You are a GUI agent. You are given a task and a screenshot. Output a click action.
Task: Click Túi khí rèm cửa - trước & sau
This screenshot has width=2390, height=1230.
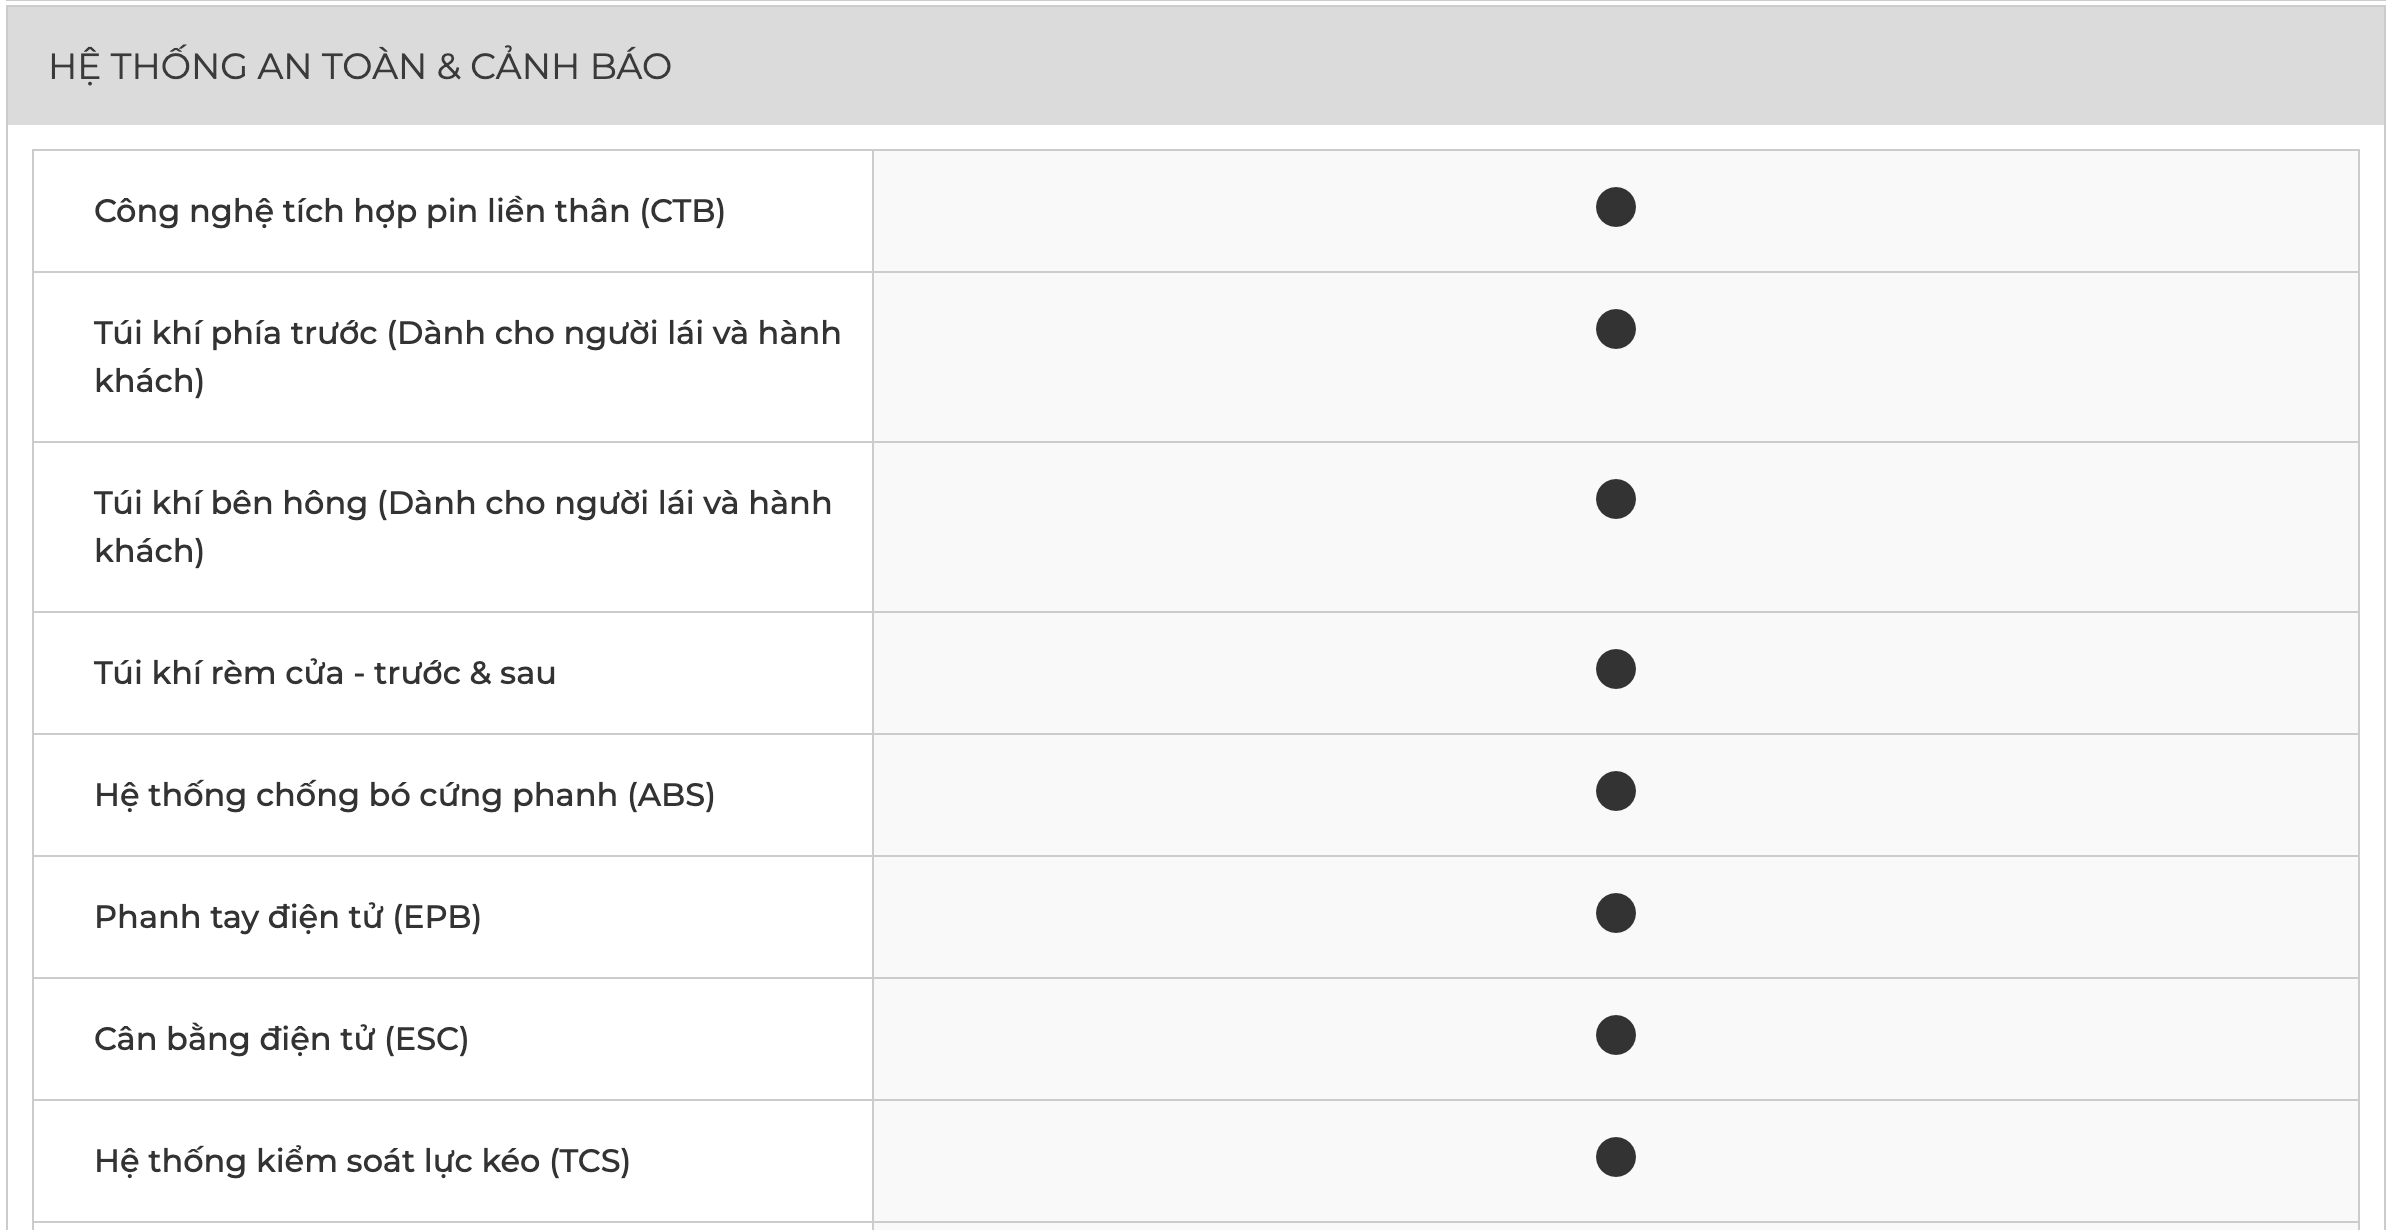point(325,674)
